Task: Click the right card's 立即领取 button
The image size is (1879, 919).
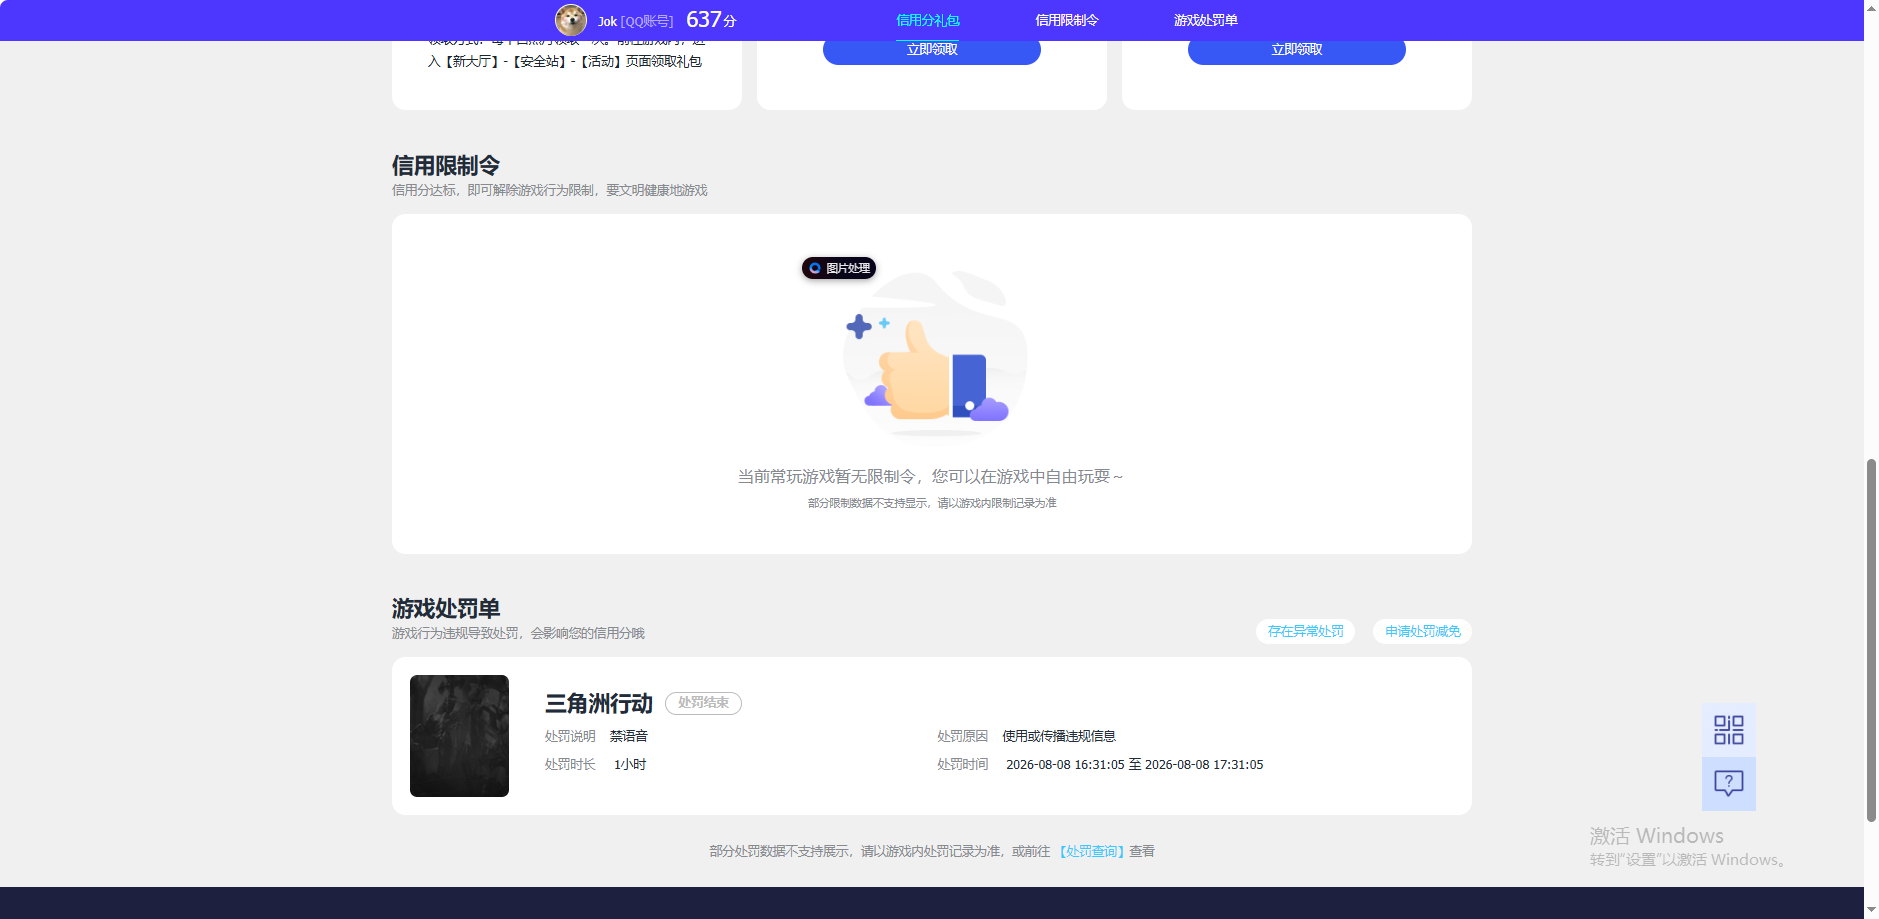Action: point(1296,51)
